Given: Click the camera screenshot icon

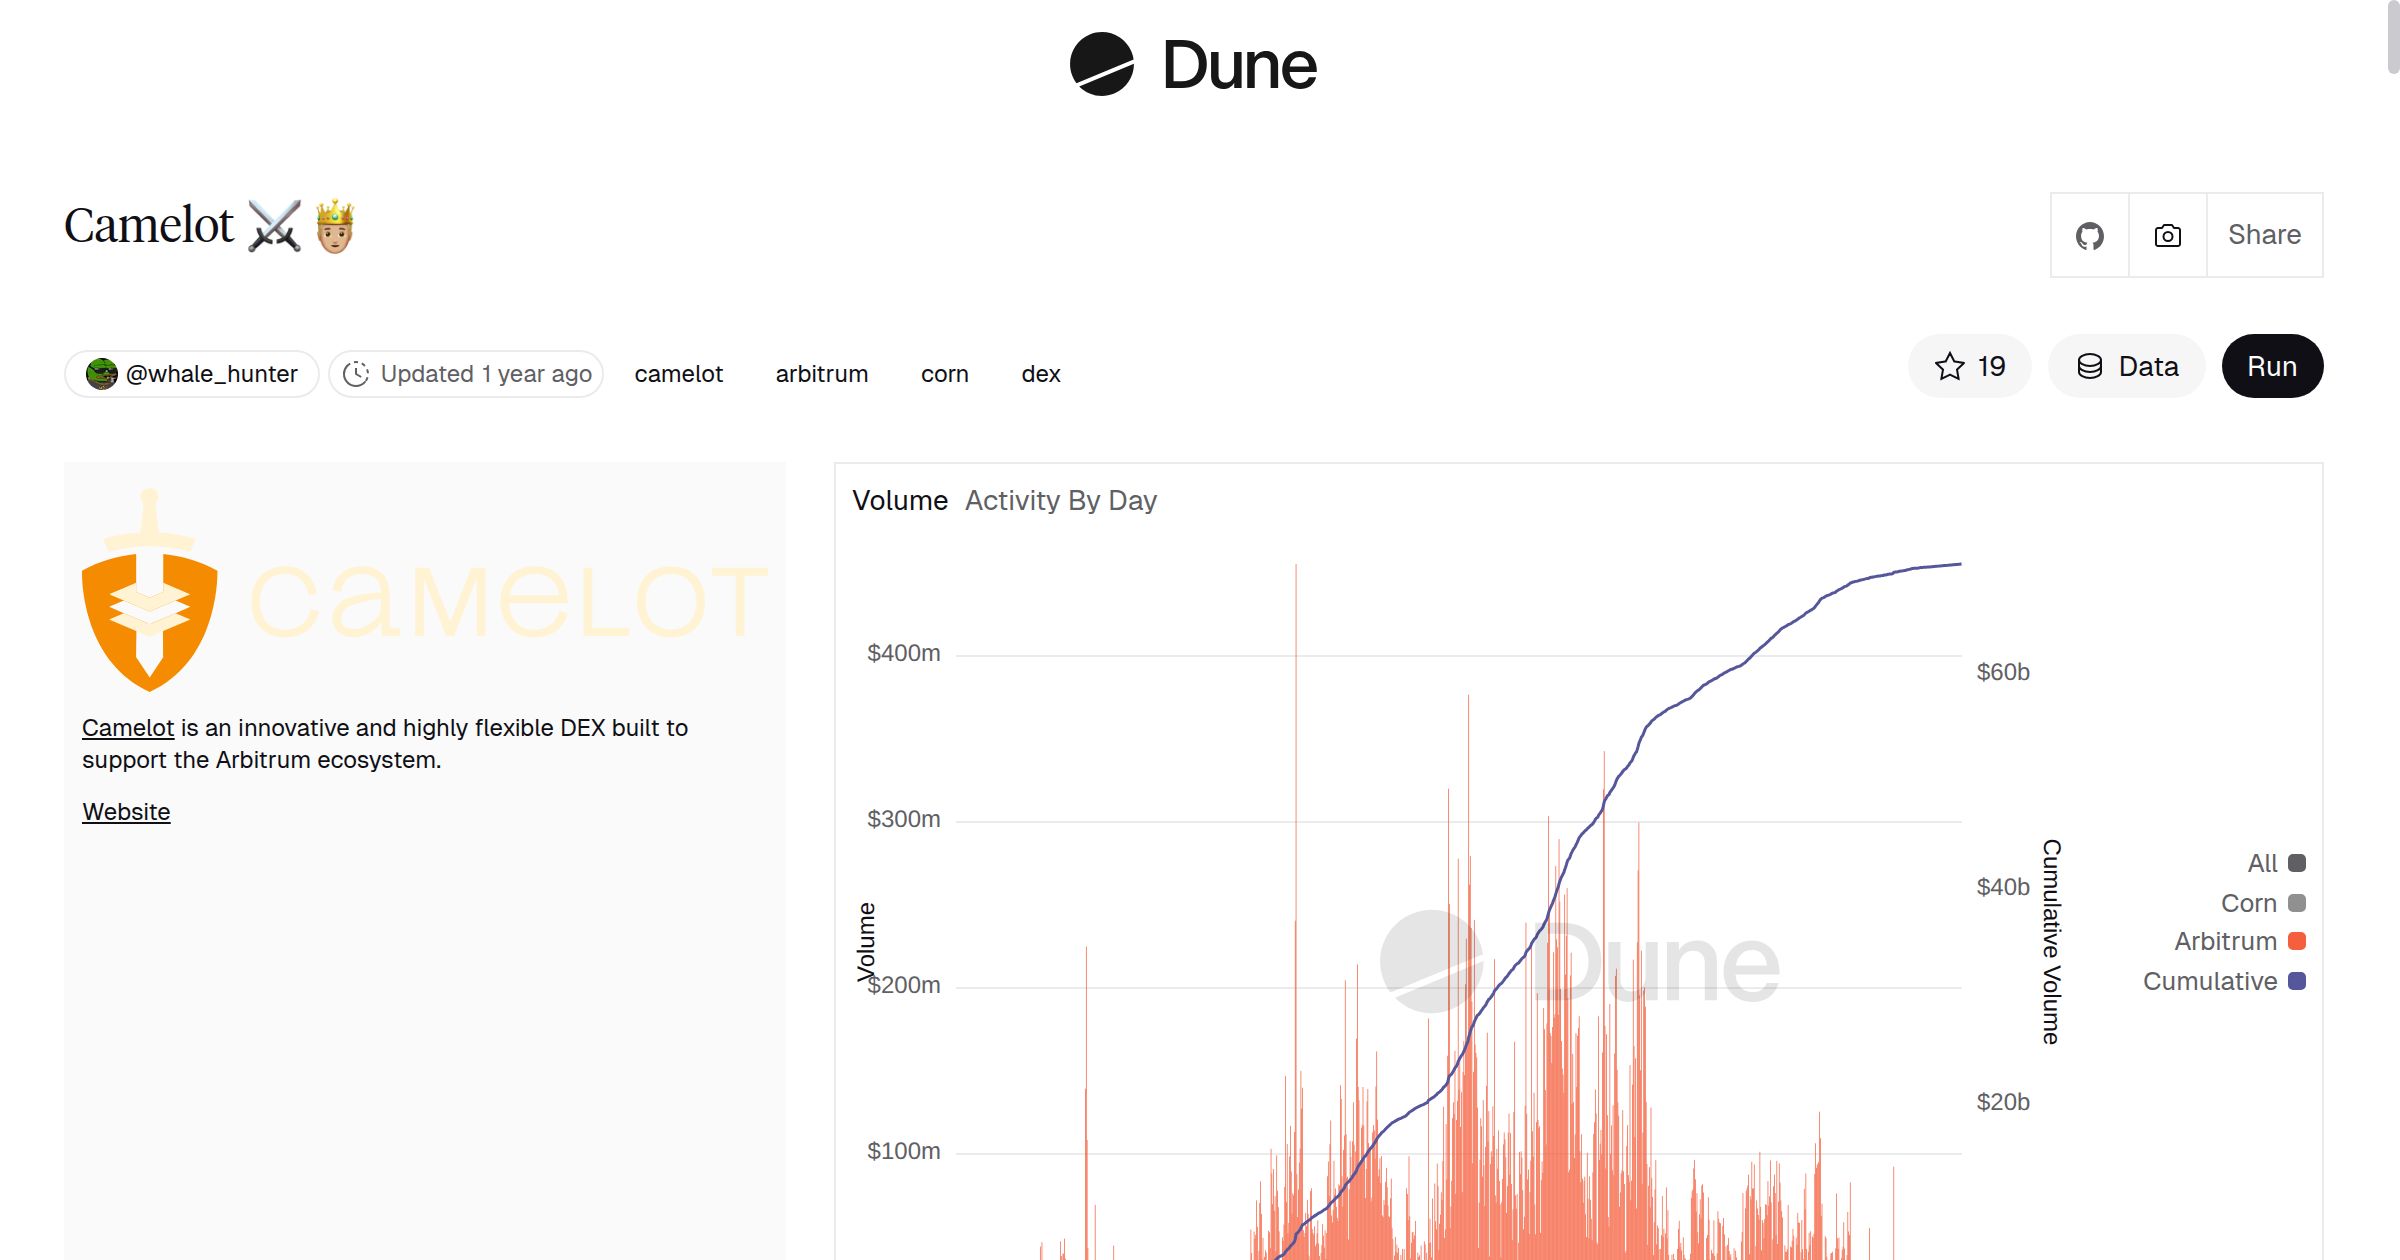Looking at the screenshot, I should point(2167,236).
